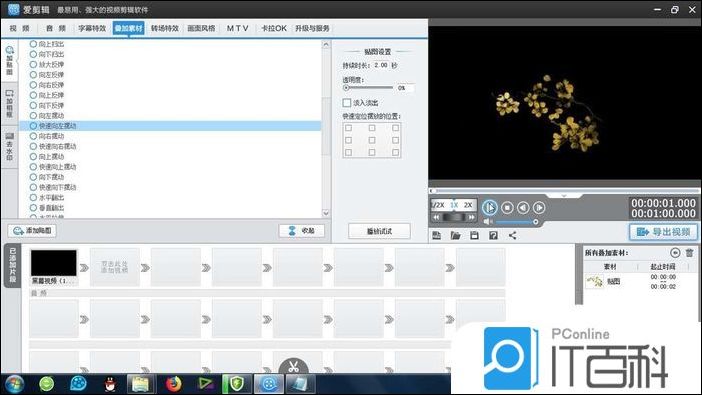
Task: Open the green play-triangle app in taskbar
Action: (205, 384)
